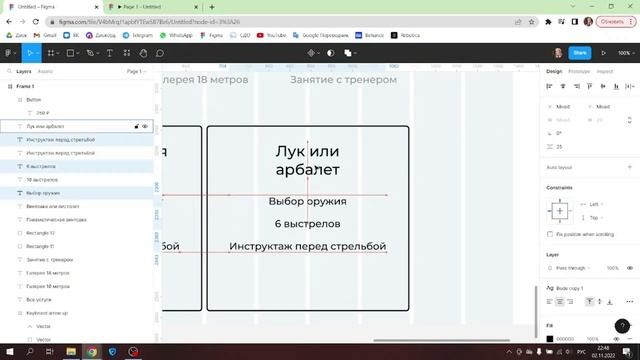This screenshot has width=640, height=360.
Task: Select the Pen tool
Action: click(x=90, y=53)
